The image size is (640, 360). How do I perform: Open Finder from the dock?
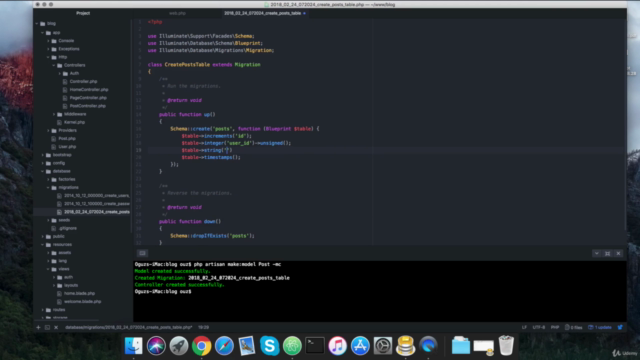point(133,346)
